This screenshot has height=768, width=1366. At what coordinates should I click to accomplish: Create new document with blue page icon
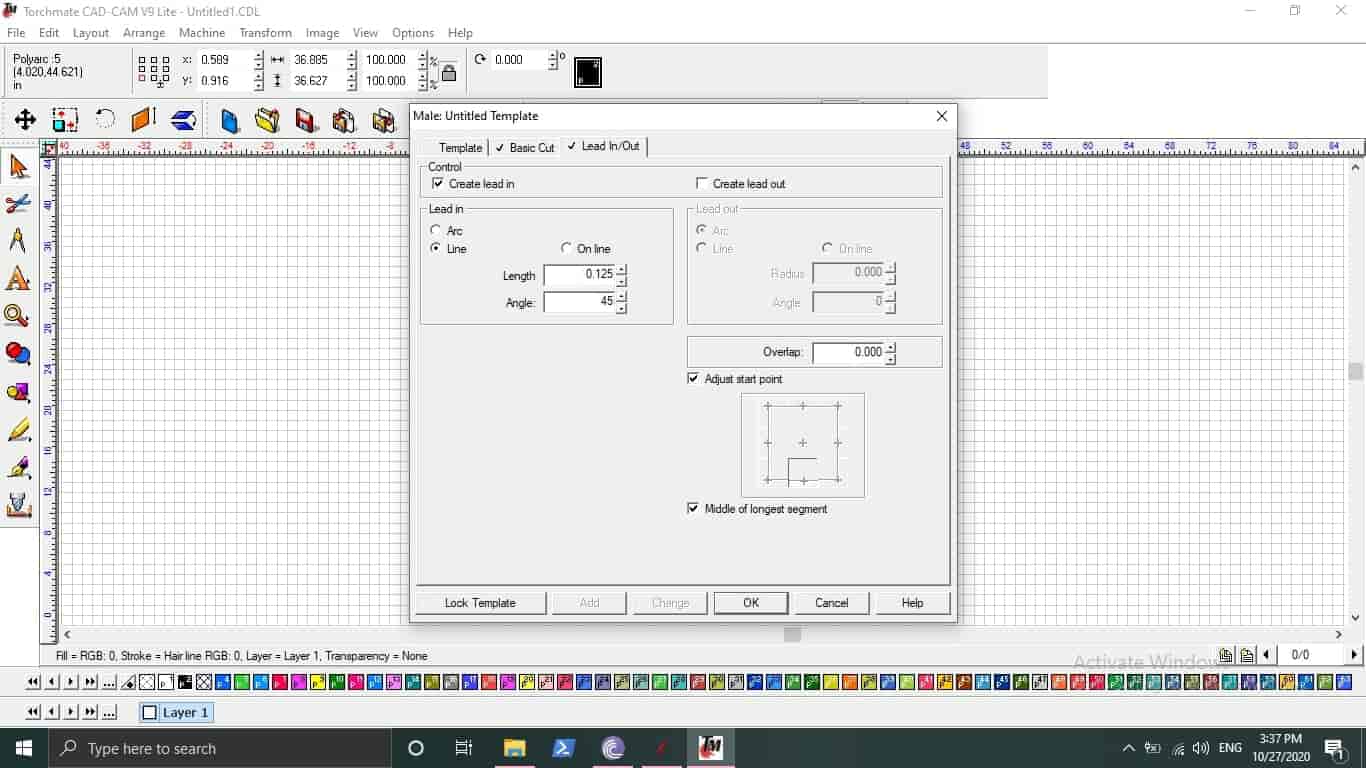(x=230, y=121)
